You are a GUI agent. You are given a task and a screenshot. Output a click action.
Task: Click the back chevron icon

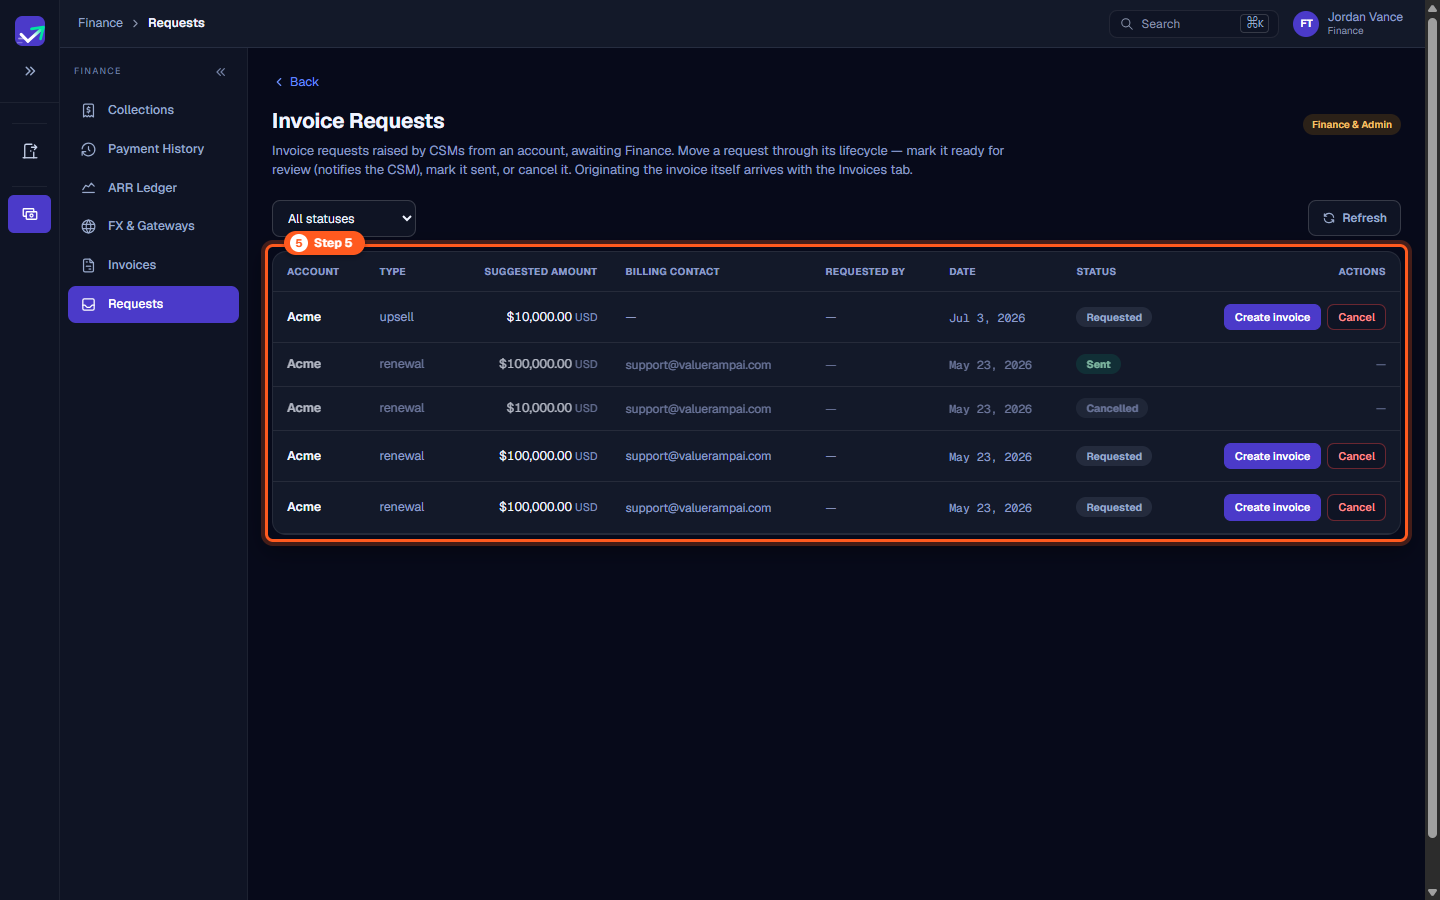click(x=279, y=82)
